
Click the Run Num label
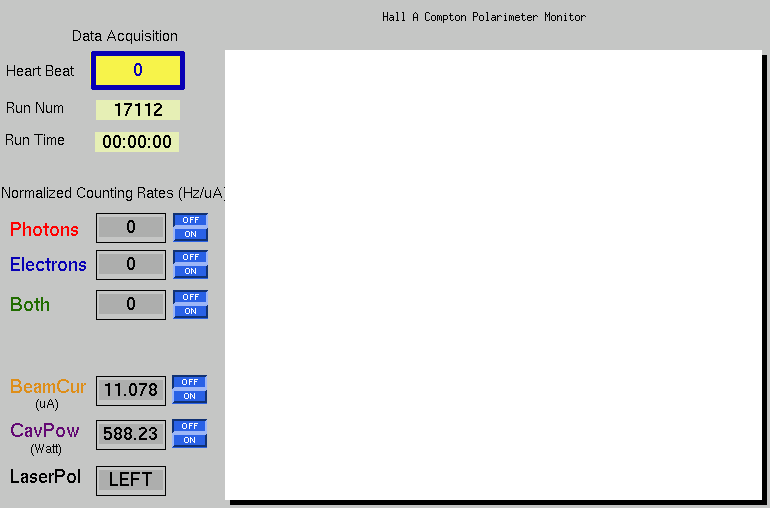pos(34,108)
